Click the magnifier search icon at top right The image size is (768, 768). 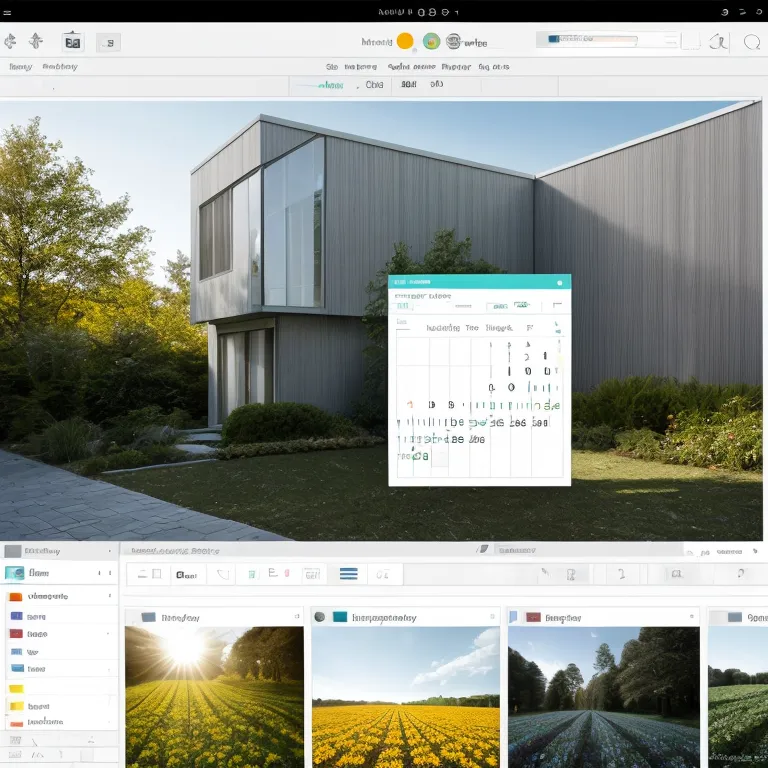click(x=751, y=42)
